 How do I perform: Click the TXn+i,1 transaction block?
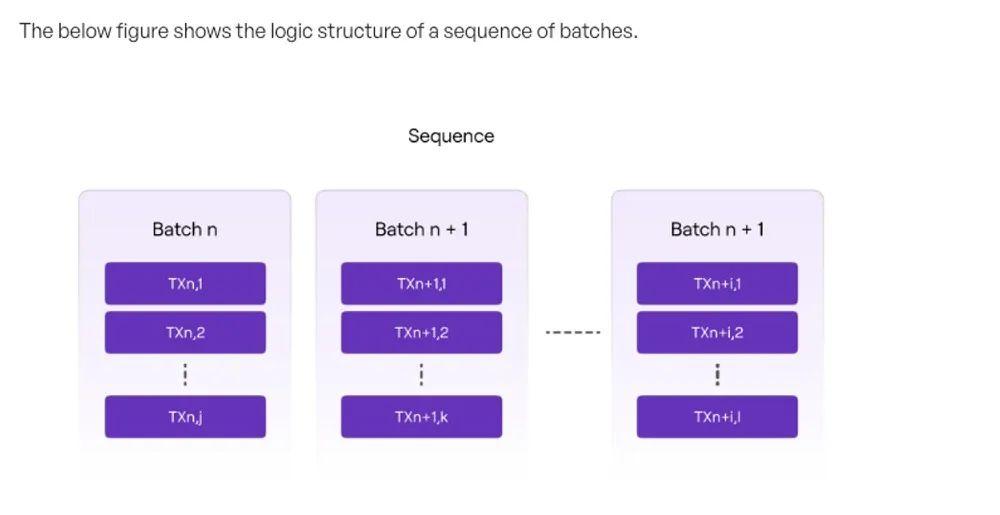717,284
